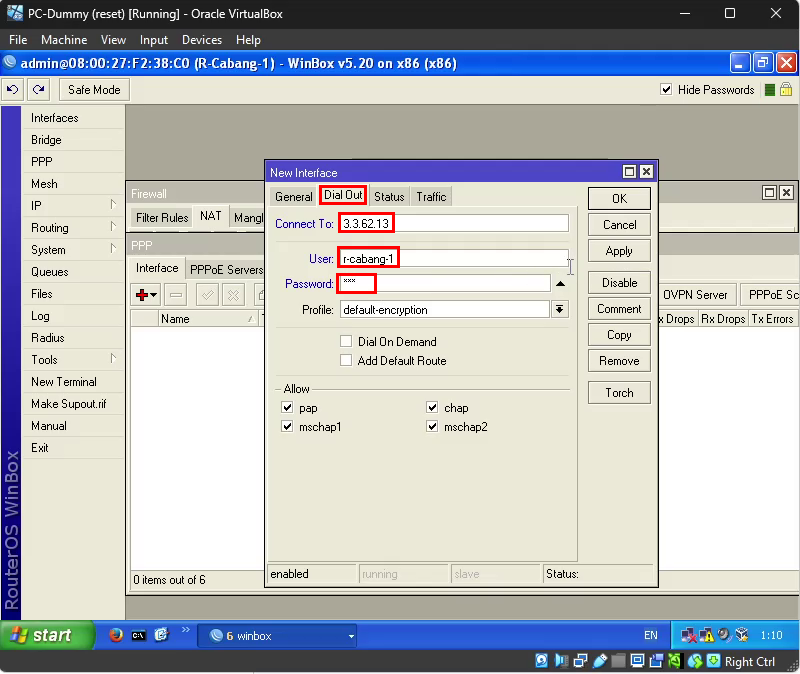Tick the Add Default Route checkbox
Image resolution: width=800 pixels, height=674 pixels.
(347, 361)
